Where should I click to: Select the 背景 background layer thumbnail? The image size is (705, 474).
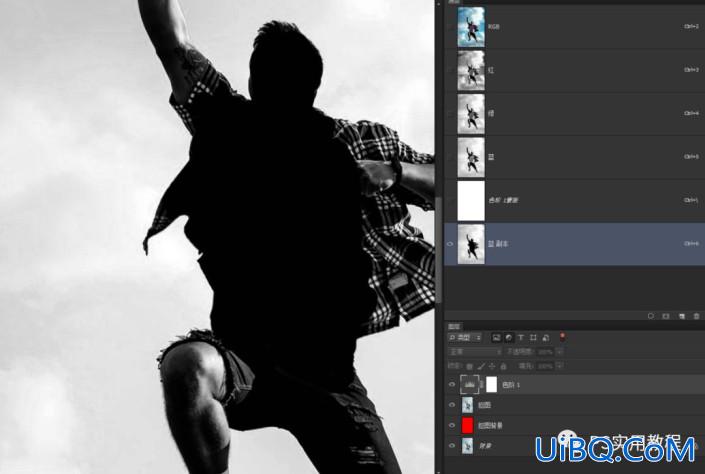(468, 445)
